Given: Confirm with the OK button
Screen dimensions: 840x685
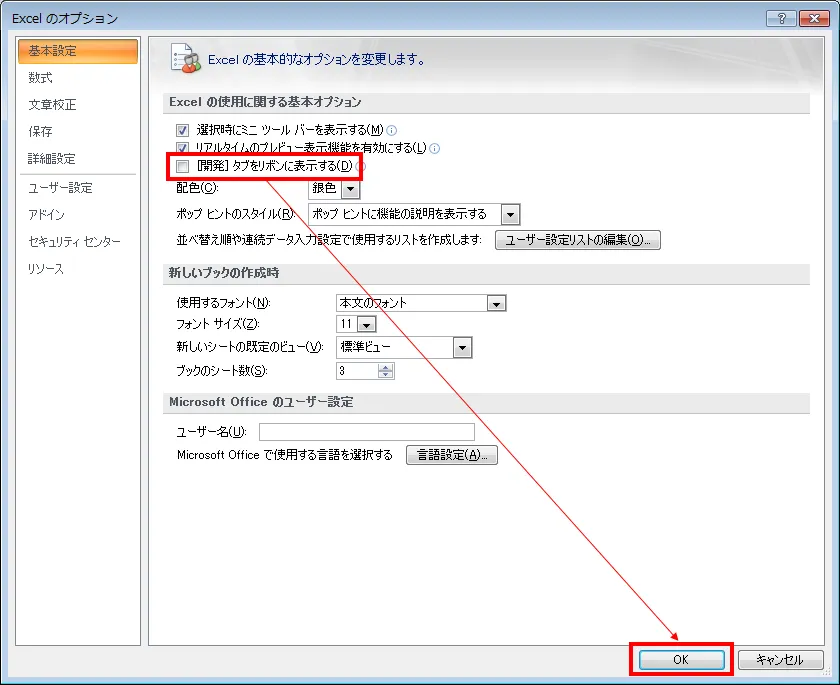Looking at the screenshot, I should pyautogui.click(x=681, y=660).
